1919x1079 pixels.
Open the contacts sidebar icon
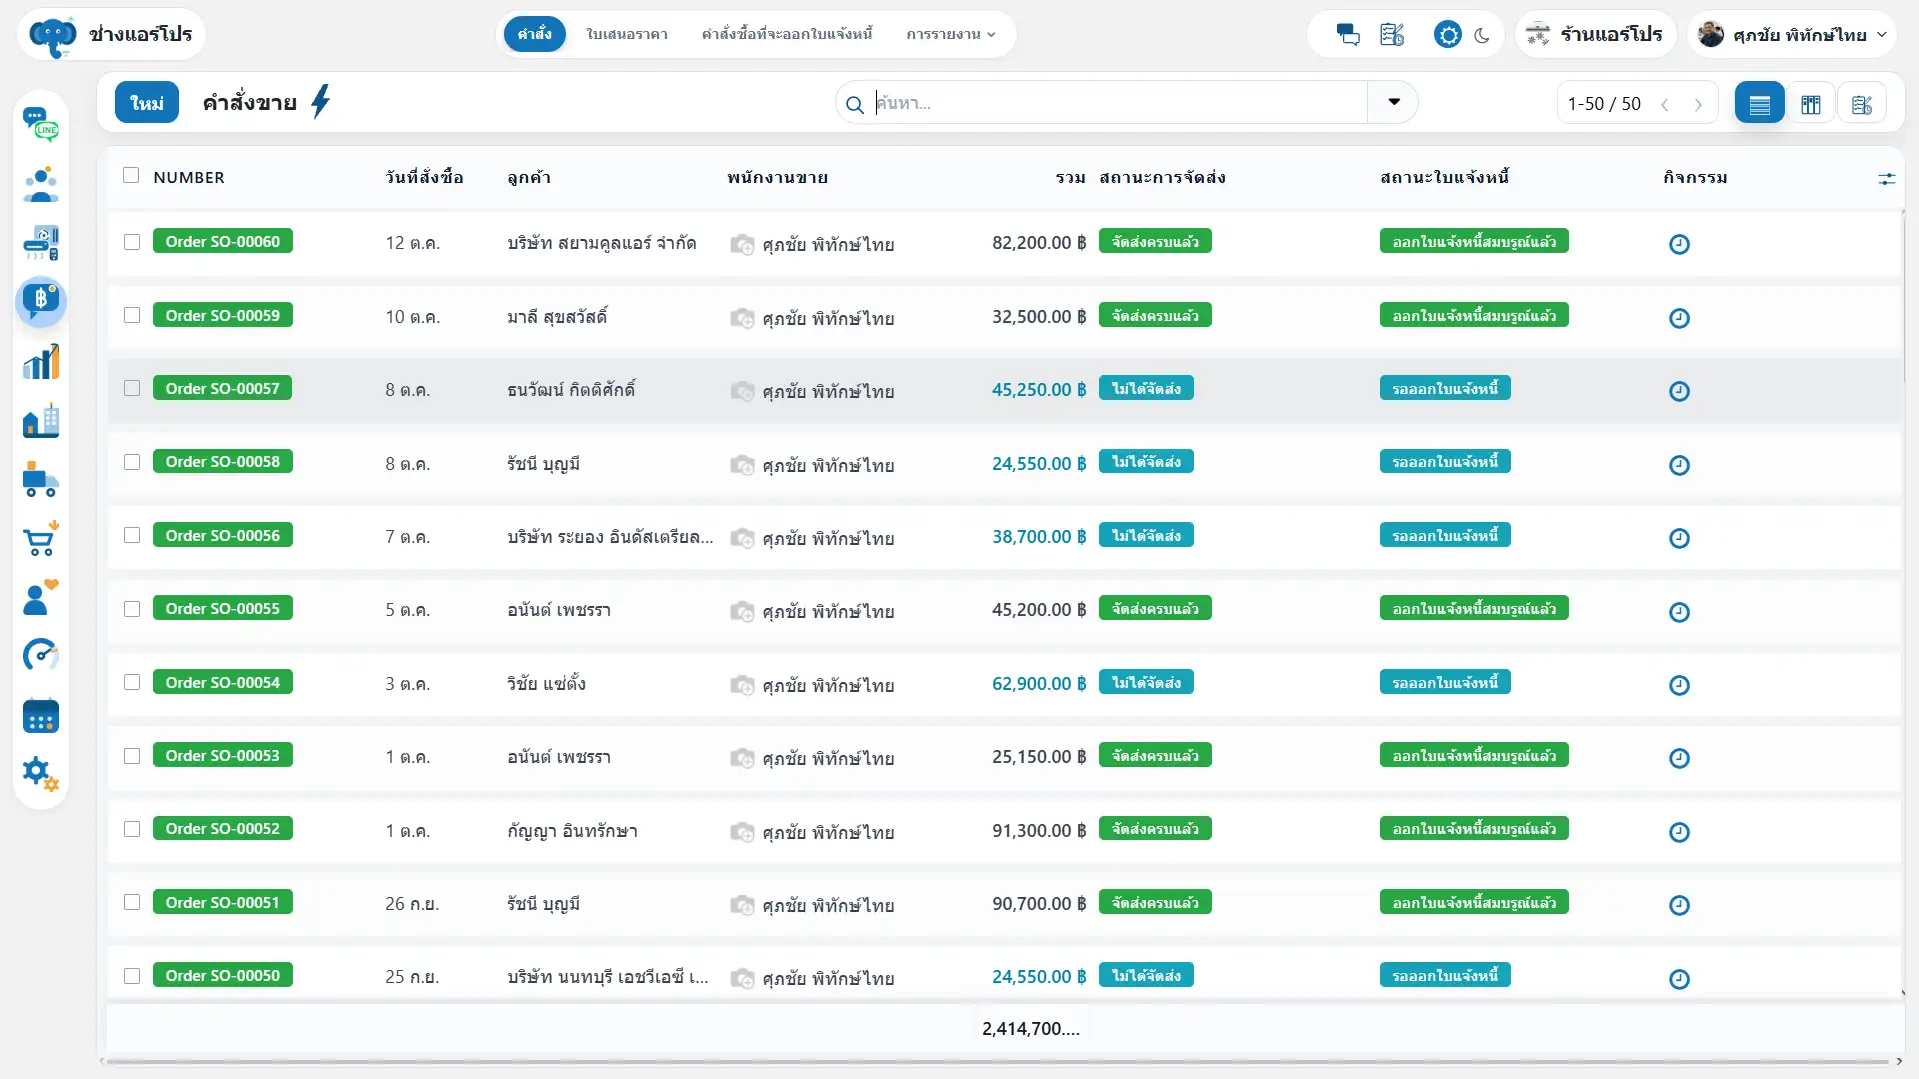(x=41, y=184)
